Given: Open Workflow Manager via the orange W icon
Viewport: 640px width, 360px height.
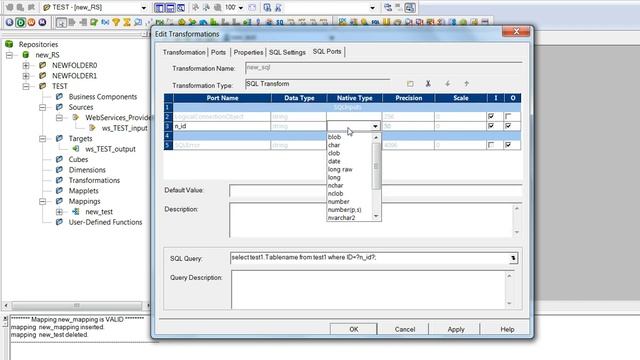Looking at the screenshot, I should (x=31, y=22).
